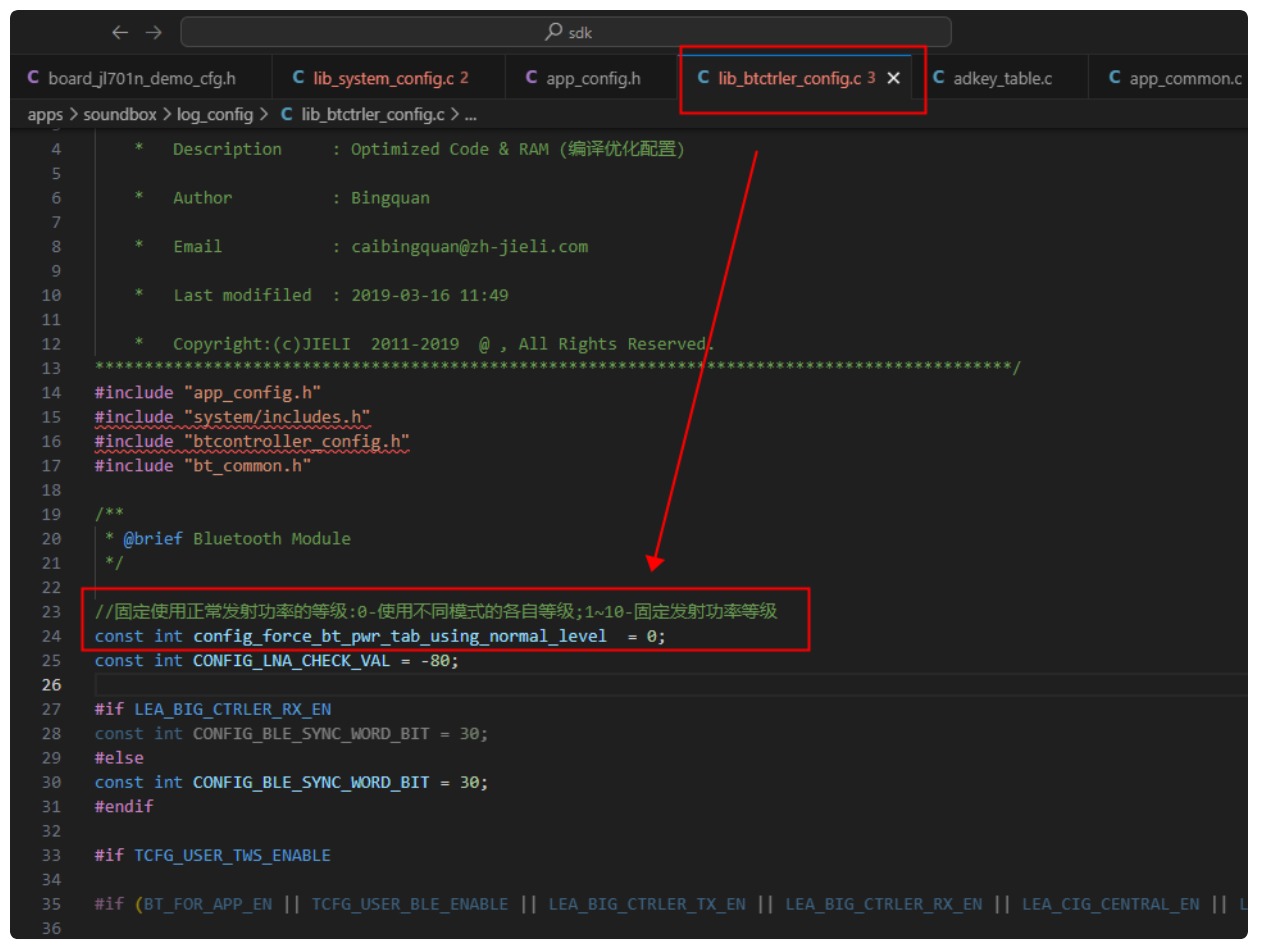Open the log_config breadcrumb dropdown
Screen dimensions: 1262x950
214,114
